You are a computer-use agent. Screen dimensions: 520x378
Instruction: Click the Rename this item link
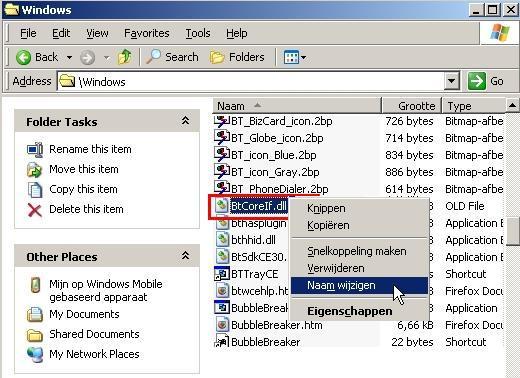(x=90, y=149)
